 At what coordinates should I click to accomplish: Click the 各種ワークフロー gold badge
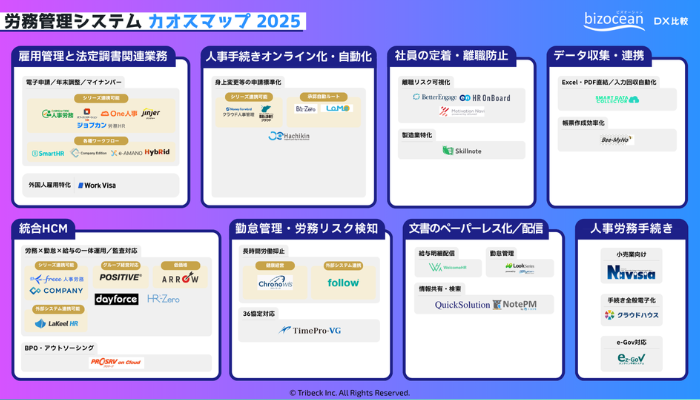pyautogui.click(x=101, y=141)
